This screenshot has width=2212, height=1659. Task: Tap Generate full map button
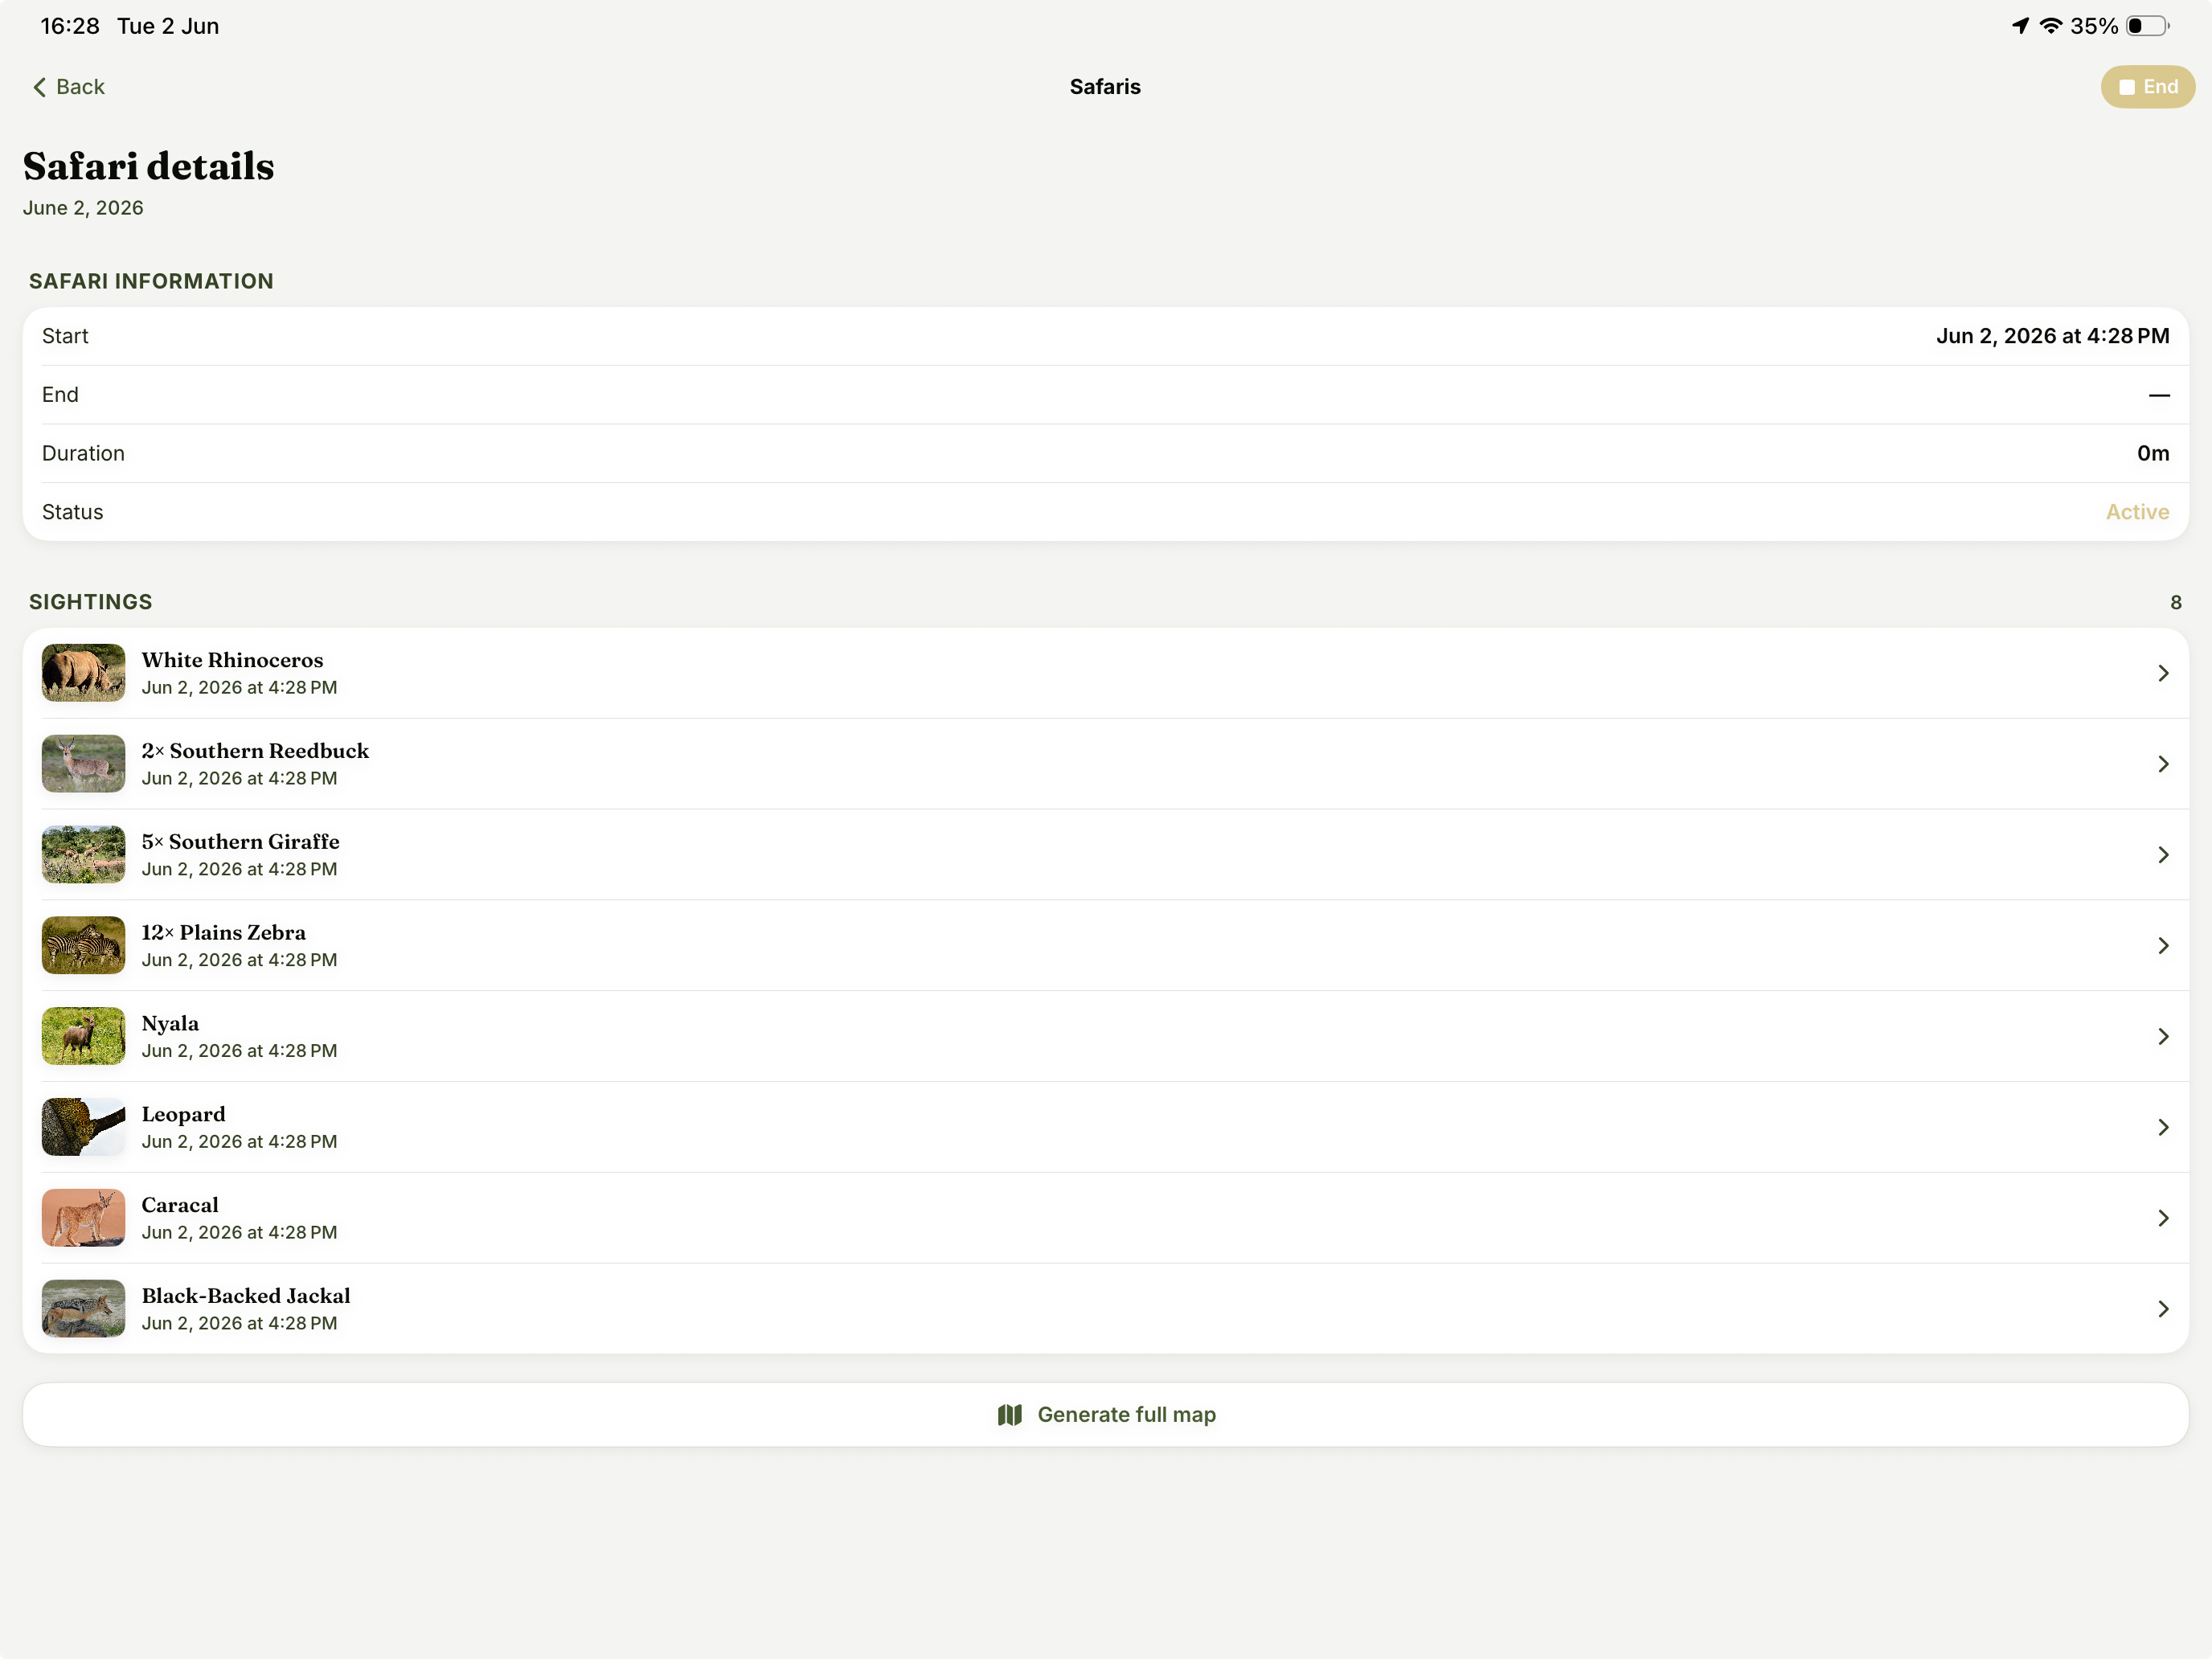(x=1106, y=1414)
